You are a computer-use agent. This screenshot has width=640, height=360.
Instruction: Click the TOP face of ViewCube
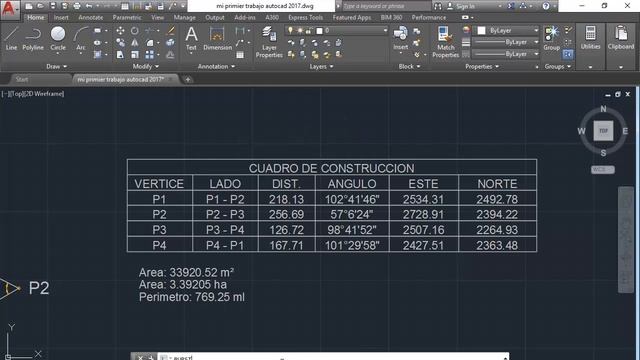(603, 131)
